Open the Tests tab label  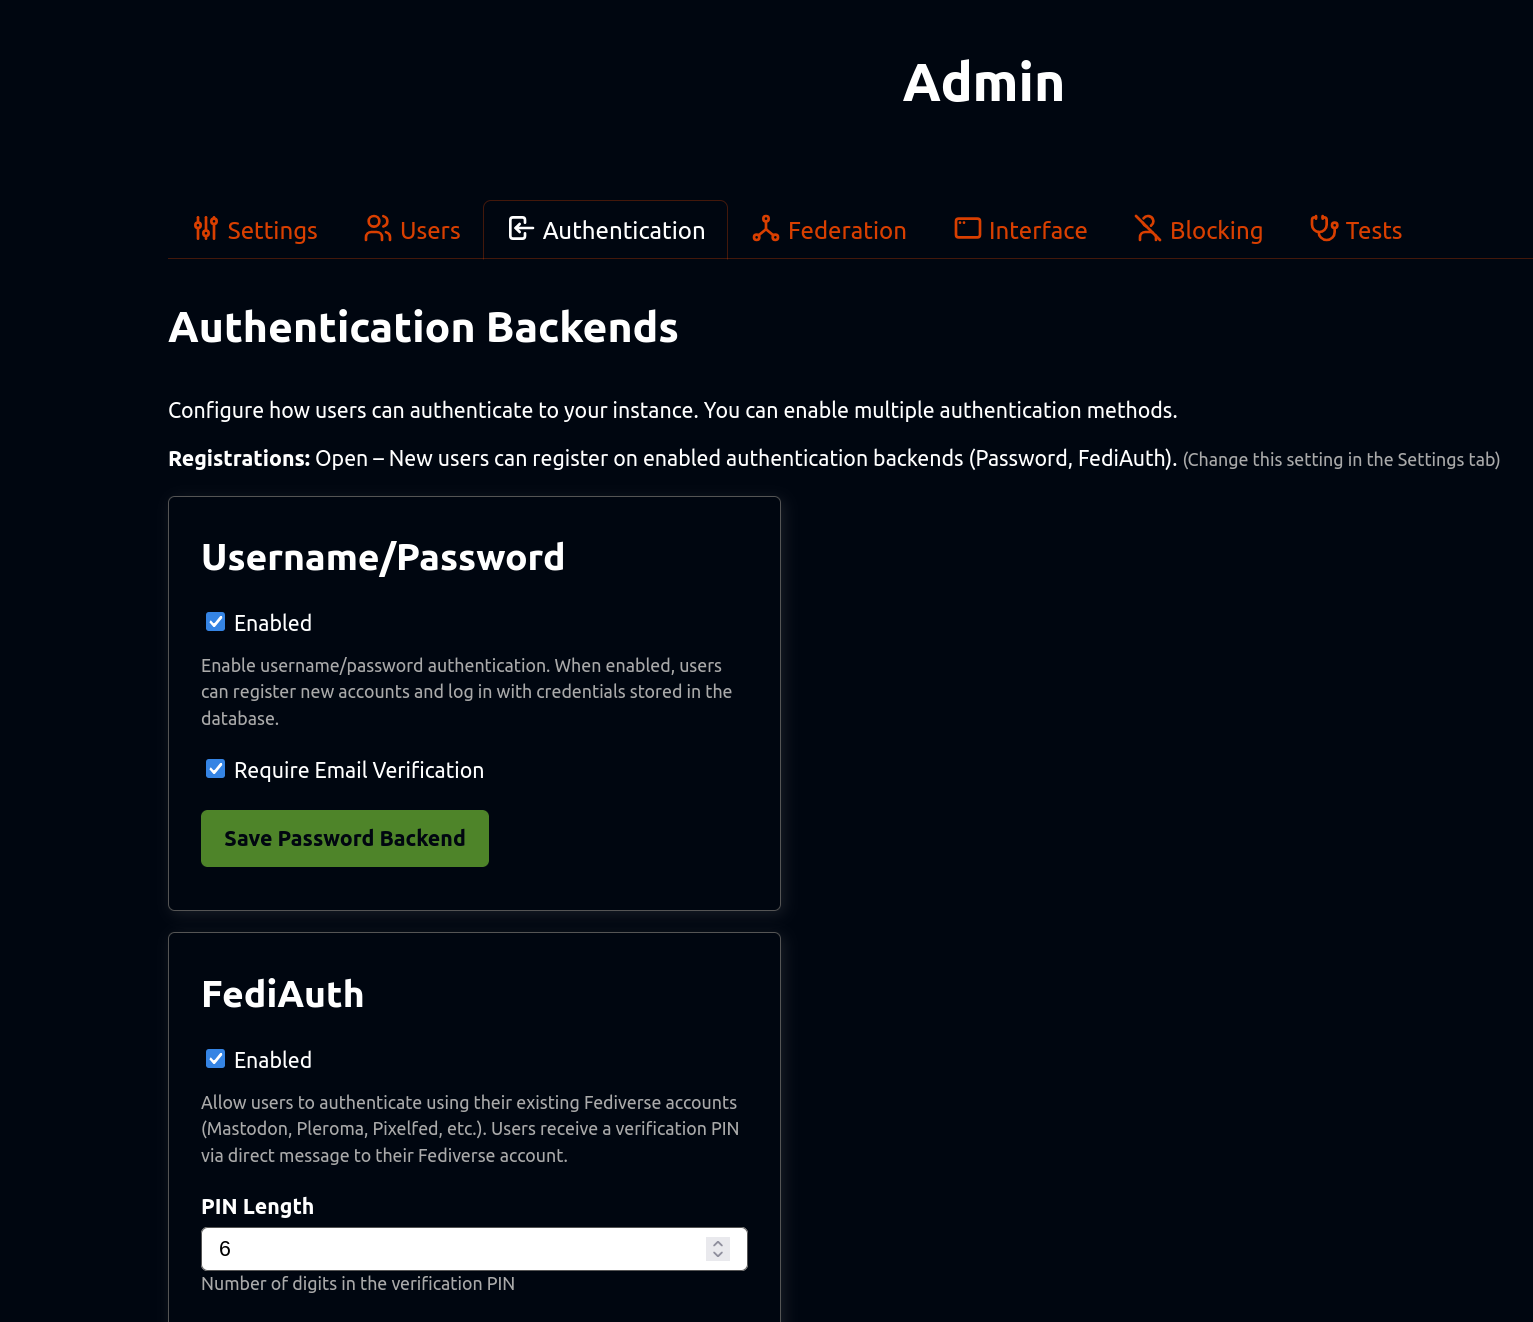(x=1374, y=231)
